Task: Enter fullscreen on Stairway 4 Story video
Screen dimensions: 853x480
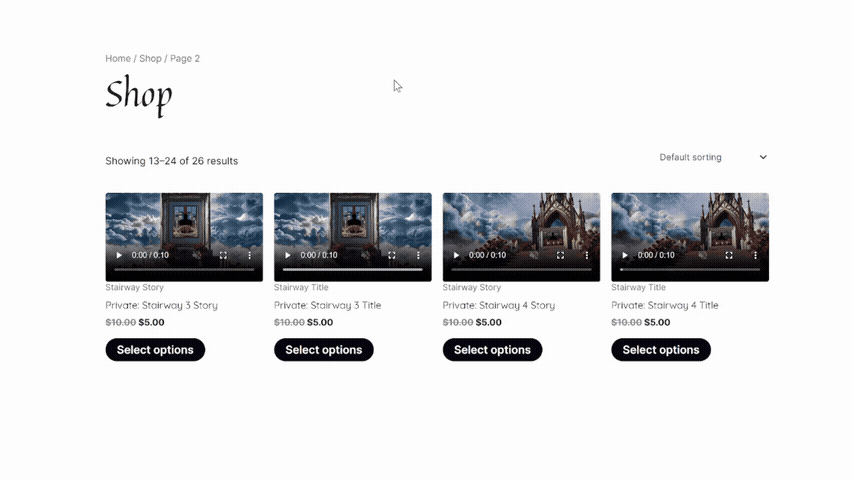Action: pyautogui.click(x=560, y=255)
